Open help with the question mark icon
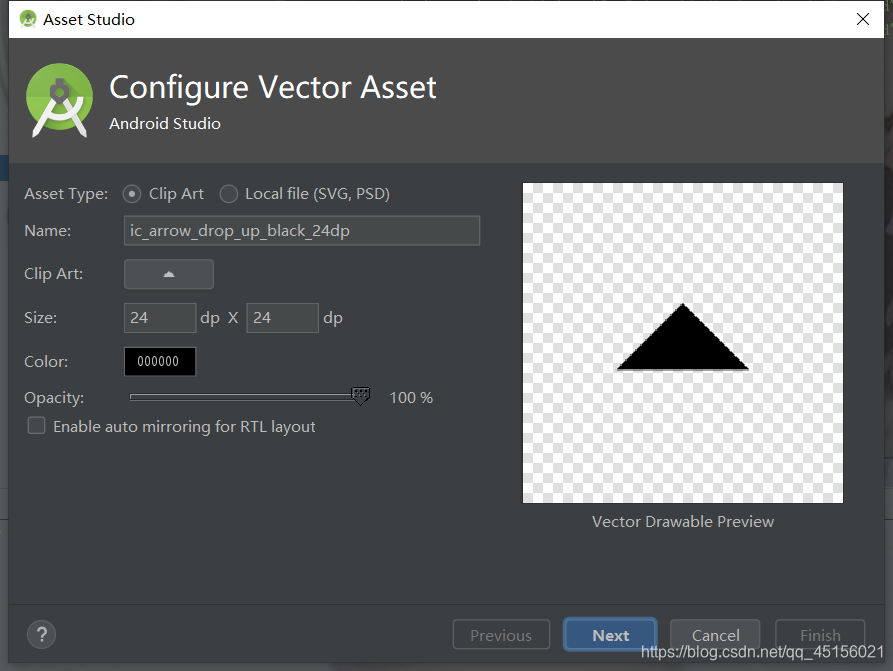 [42, 635]
